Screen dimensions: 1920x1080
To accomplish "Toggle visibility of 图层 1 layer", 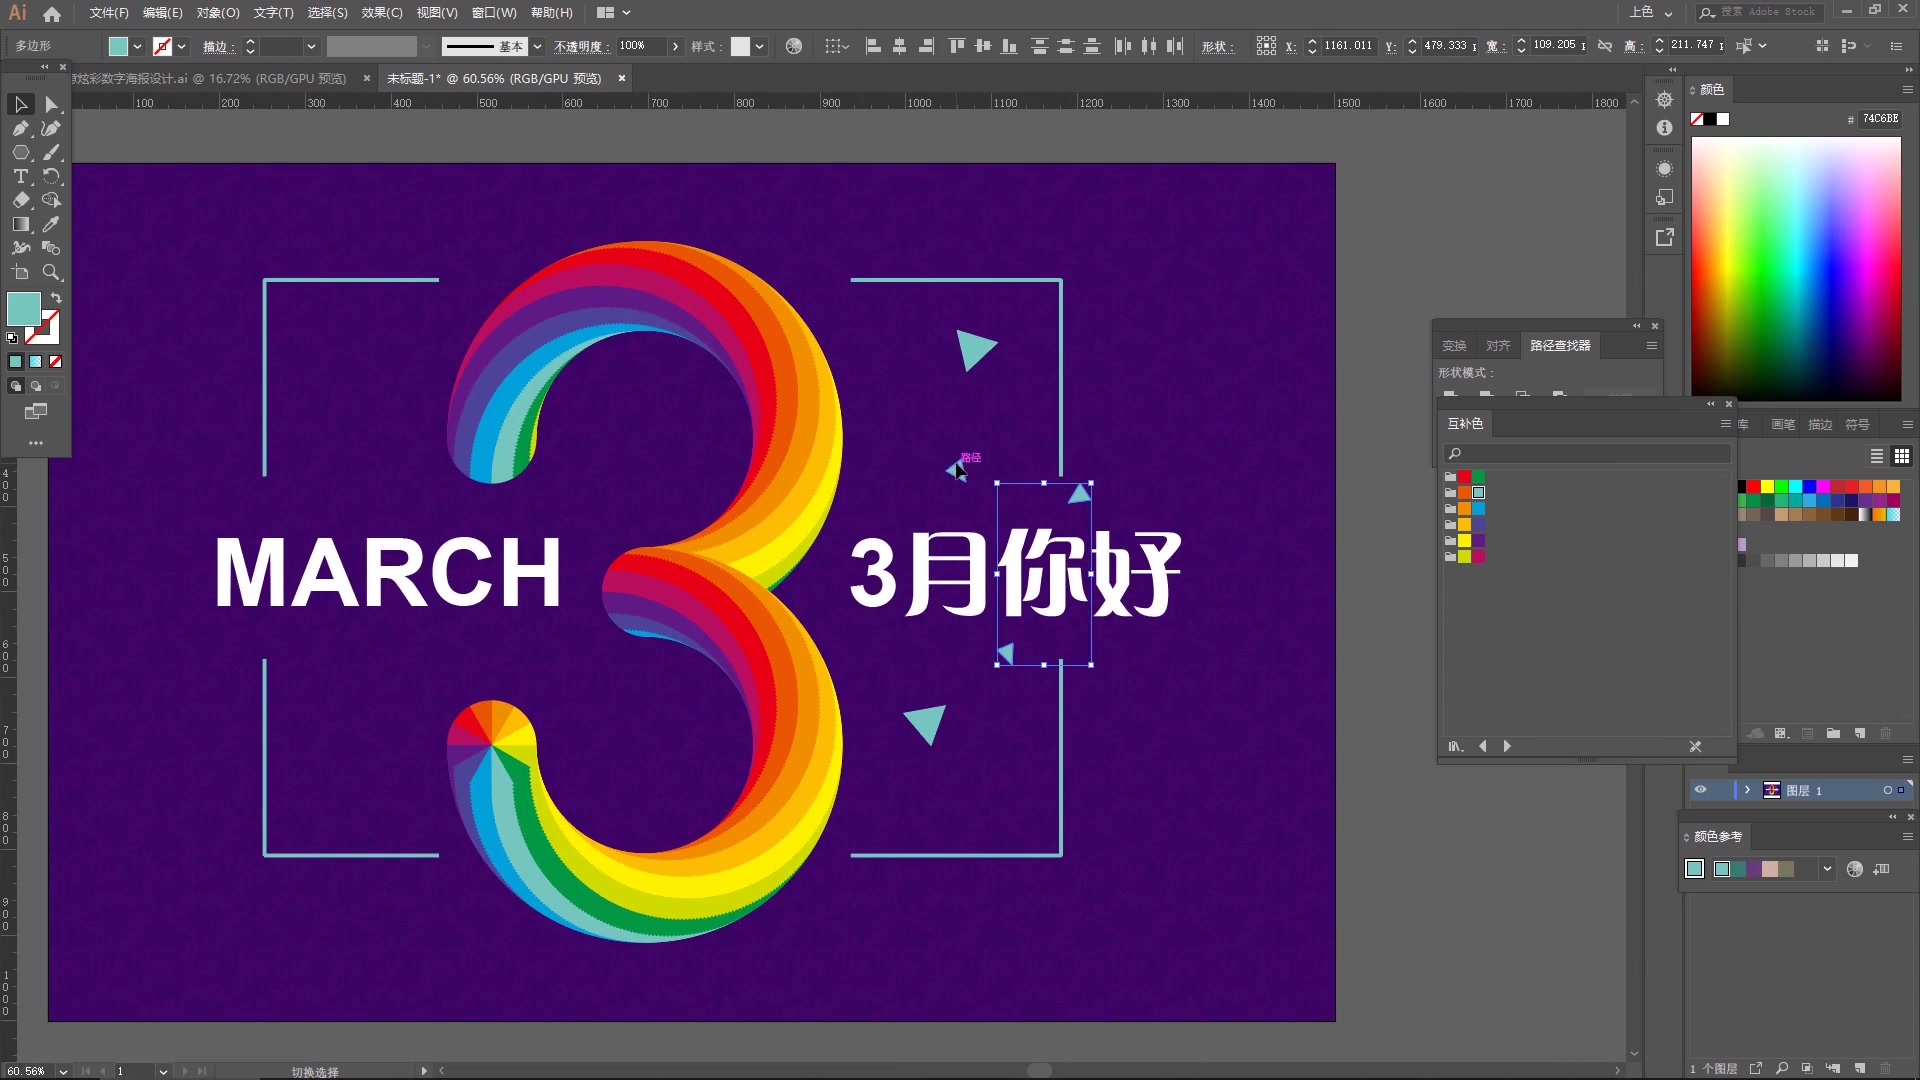I will pyautogui.click(x=1702, y=790).
